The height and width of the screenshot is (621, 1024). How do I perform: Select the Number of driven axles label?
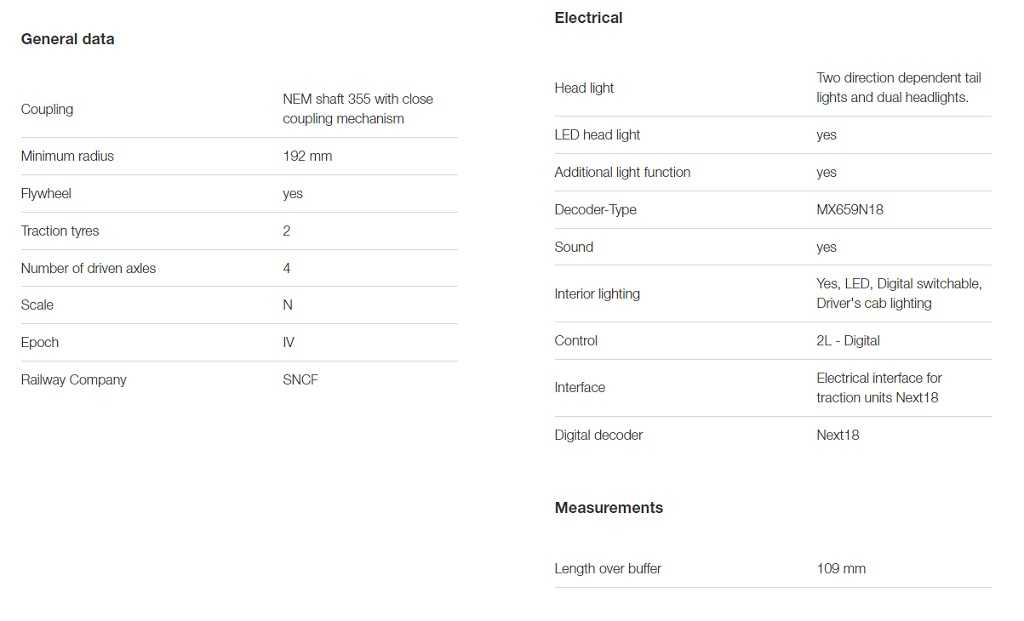coord(88,268)
